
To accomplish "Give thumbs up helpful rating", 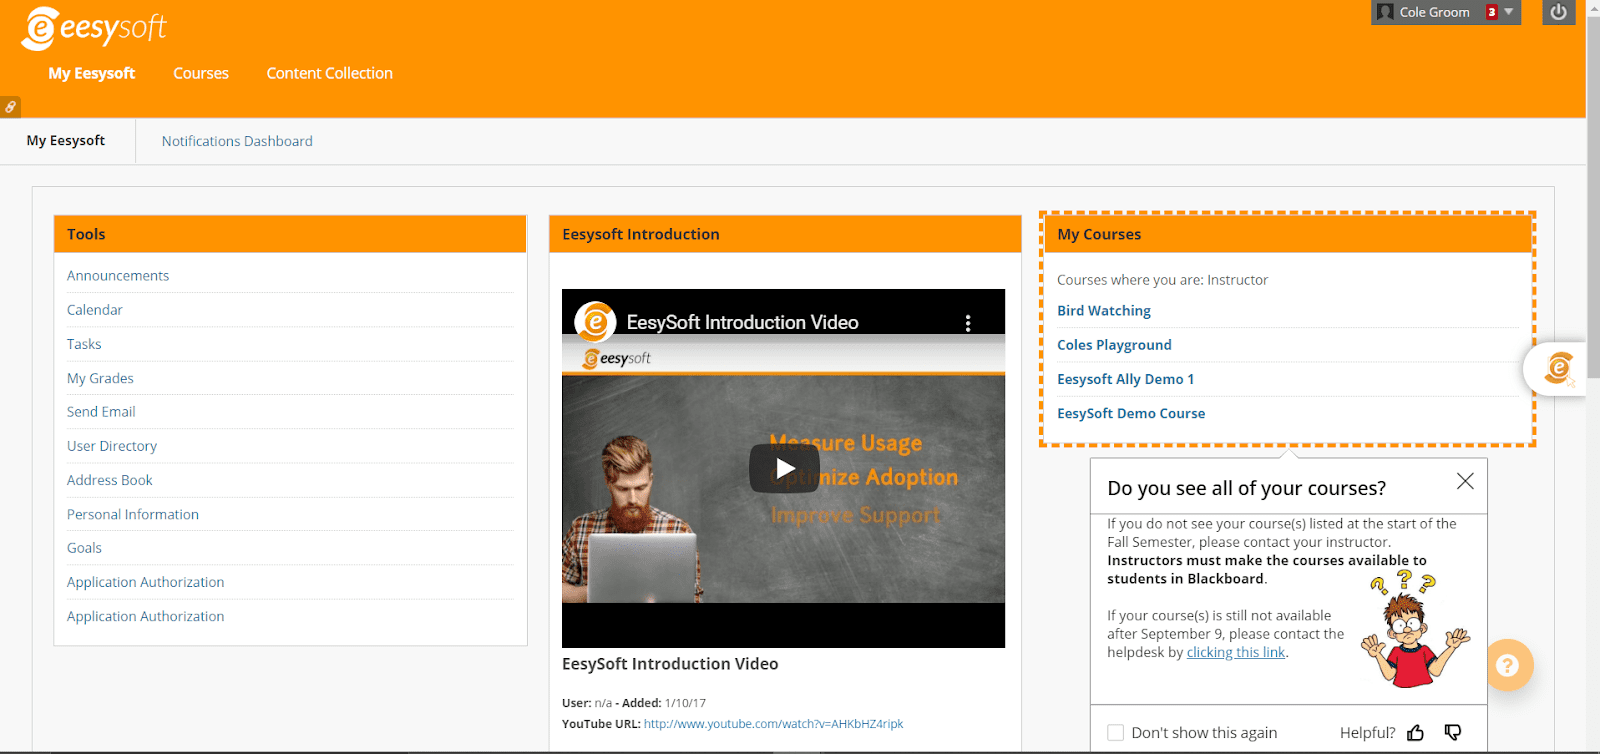I will [1415, 733].
